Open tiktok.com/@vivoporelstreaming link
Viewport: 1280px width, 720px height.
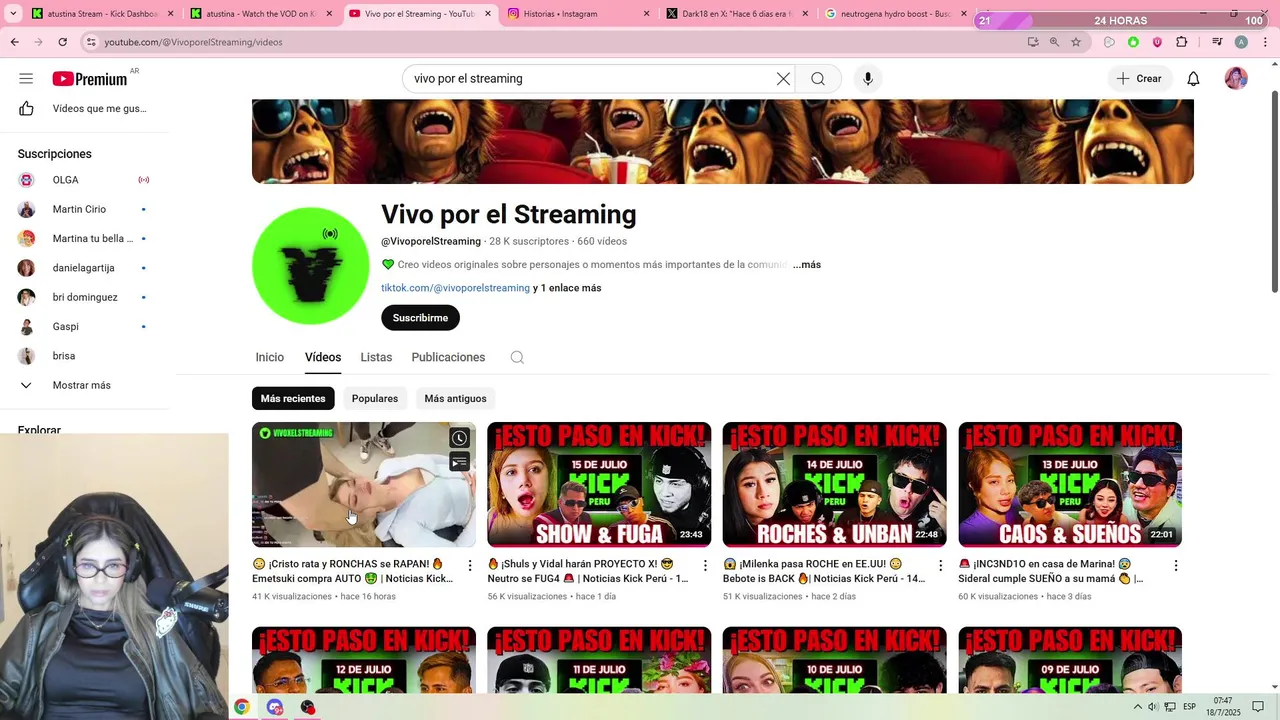tap(455, 288)
